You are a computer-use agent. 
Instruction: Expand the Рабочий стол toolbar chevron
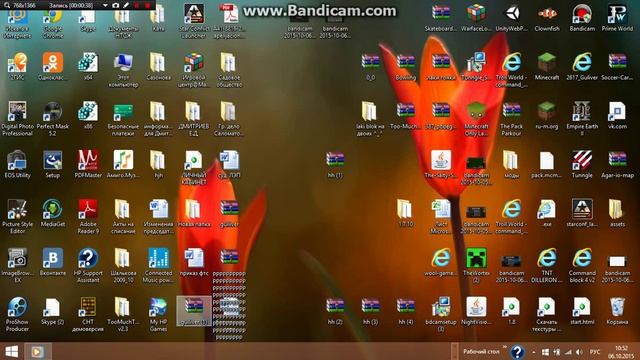pyautogui.click(x=505, y=347)
